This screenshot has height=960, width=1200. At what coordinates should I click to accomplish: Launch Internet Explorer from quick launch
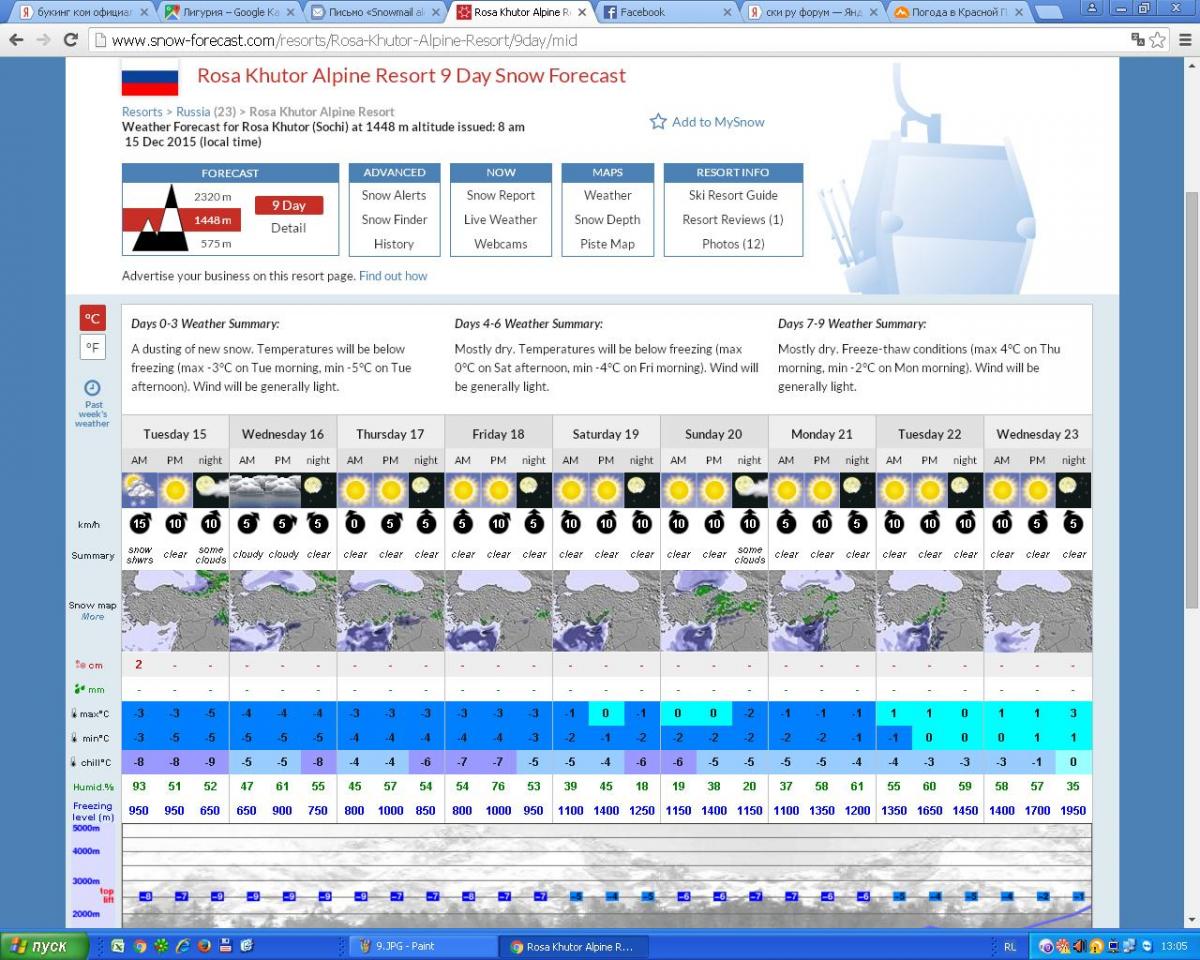pos(182,946)
